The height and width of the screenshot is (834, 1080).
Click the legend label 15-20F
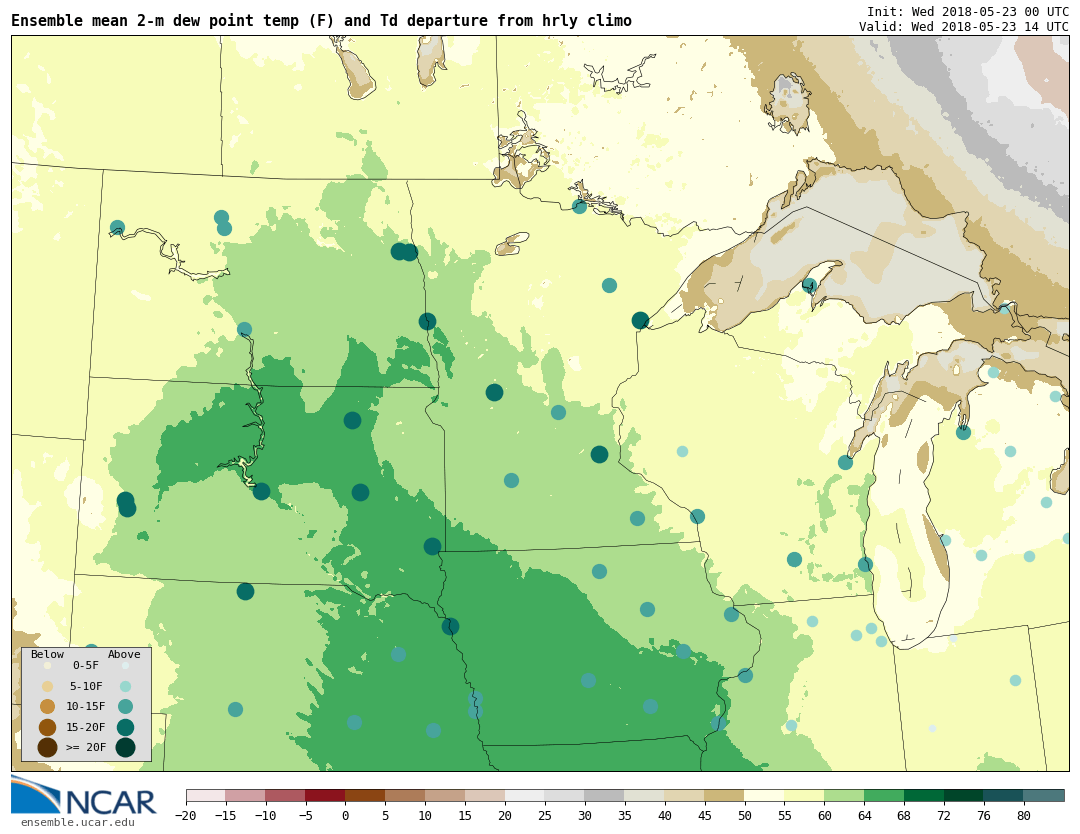click(x=86, y=727)
